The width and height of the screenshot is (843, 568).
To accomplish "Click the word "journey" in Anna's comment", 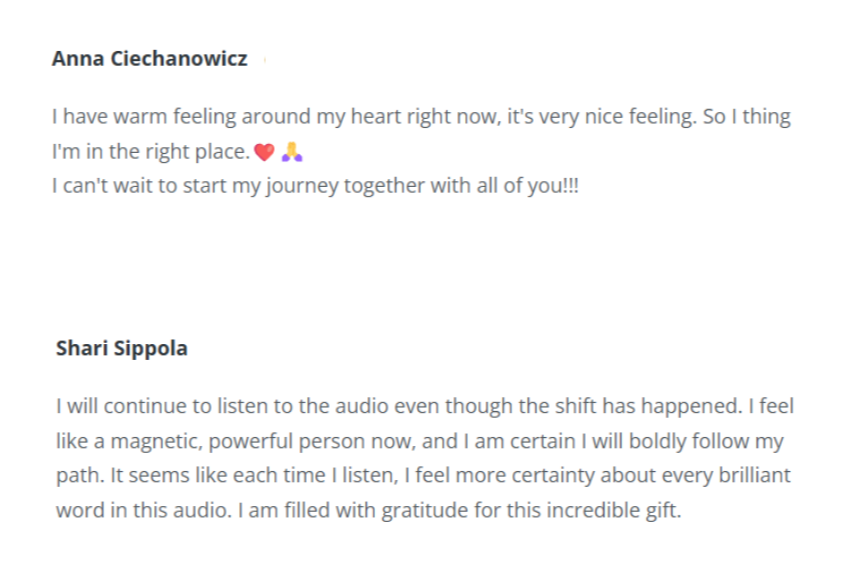I will [302, 186].
